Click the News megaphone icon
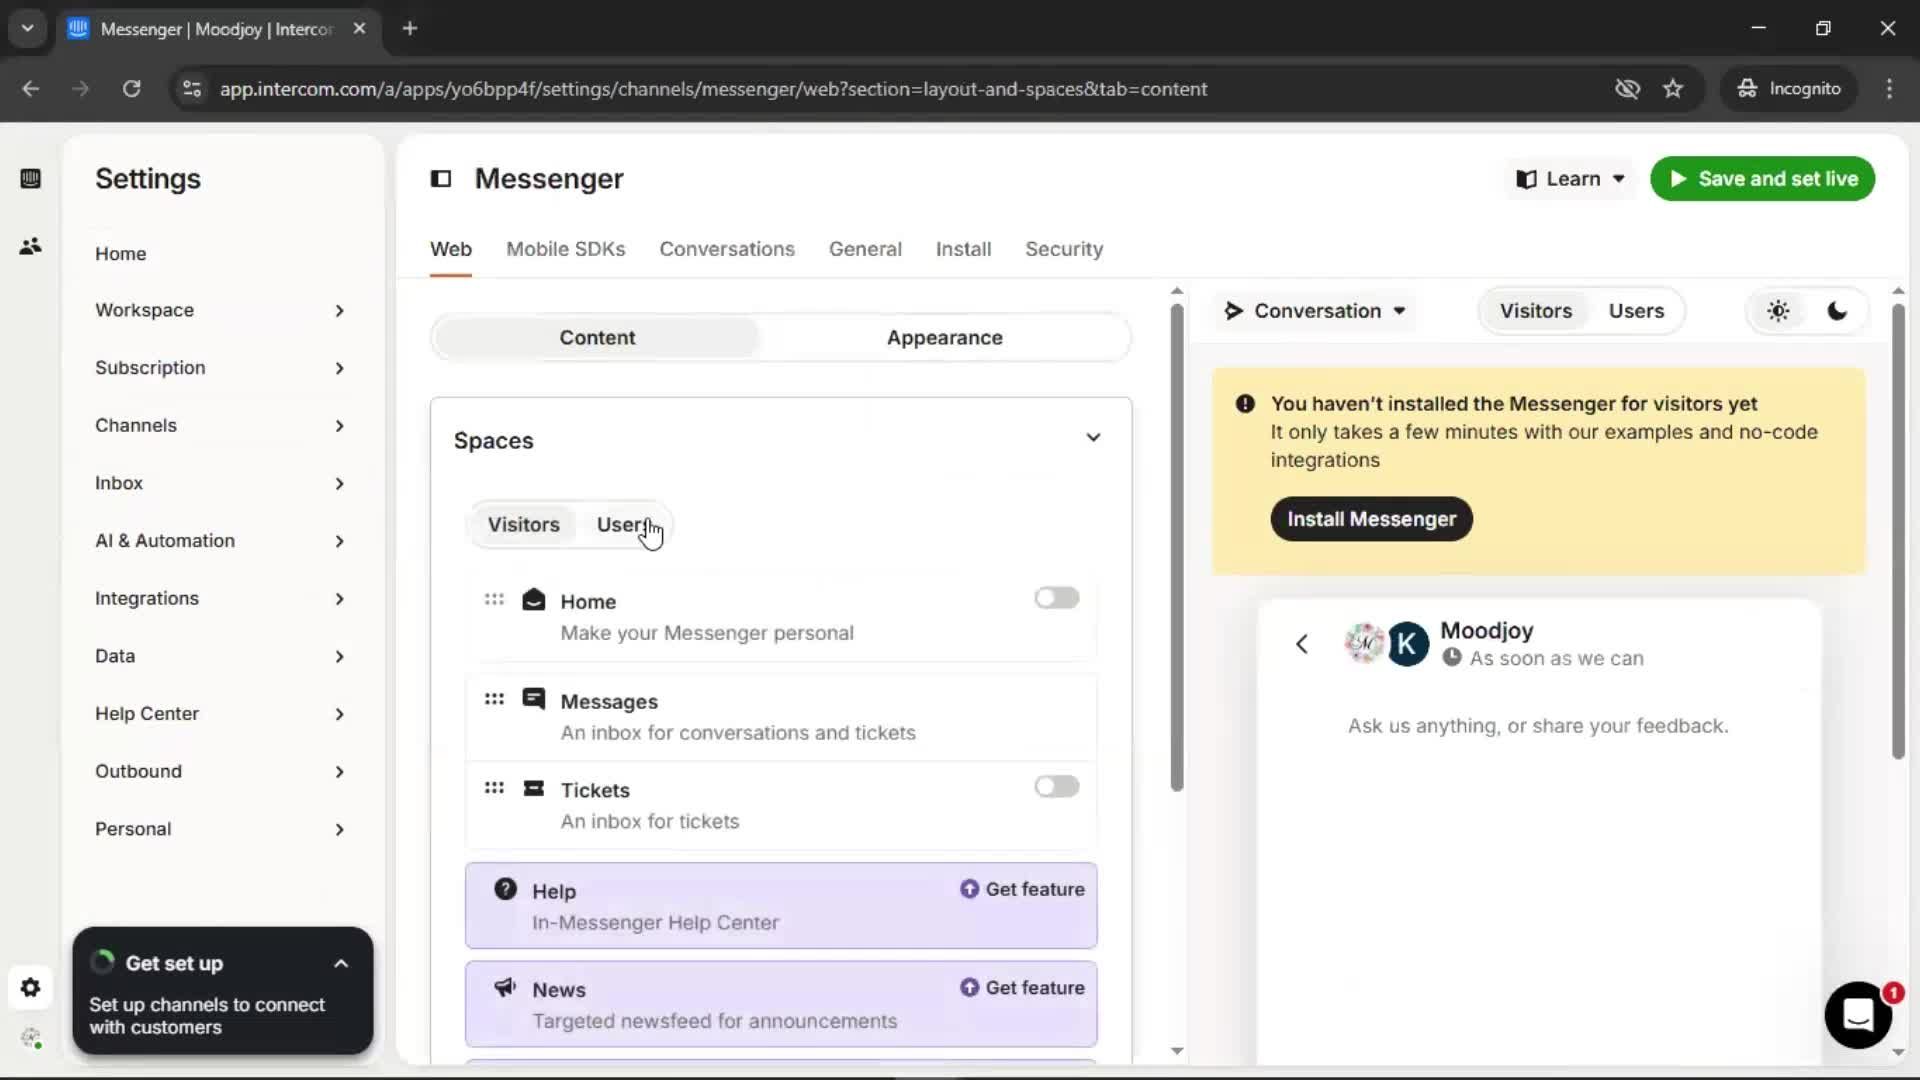This screenshot has height=1080, width=1920. 505,988
